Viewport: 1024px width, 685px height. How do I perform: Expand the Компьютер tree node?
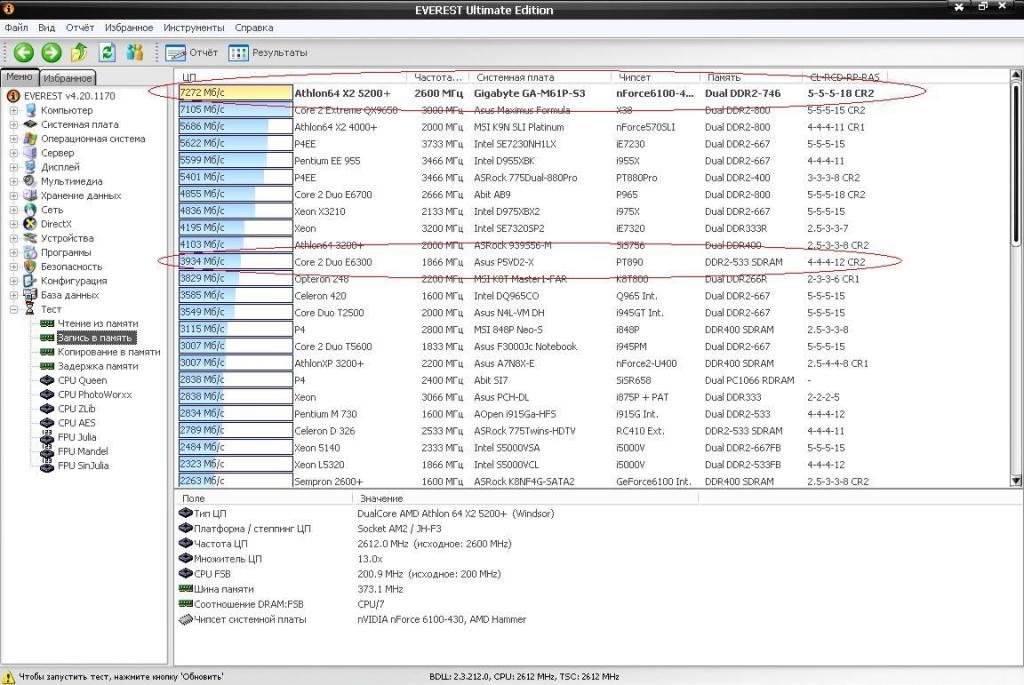14,110
